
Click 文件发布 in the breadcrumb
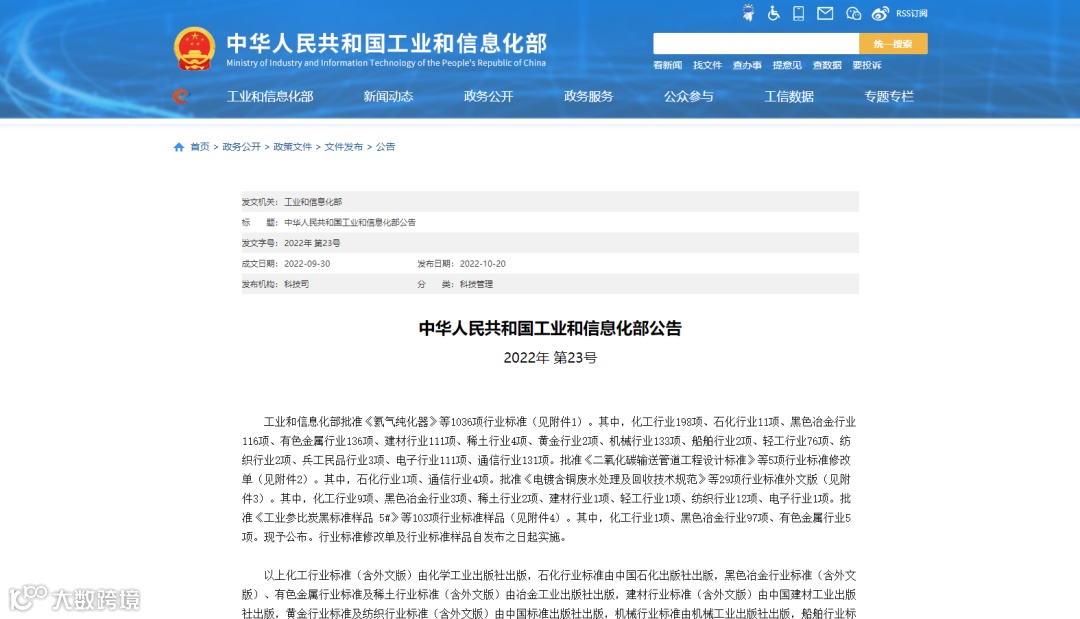(x=344, y=147)
